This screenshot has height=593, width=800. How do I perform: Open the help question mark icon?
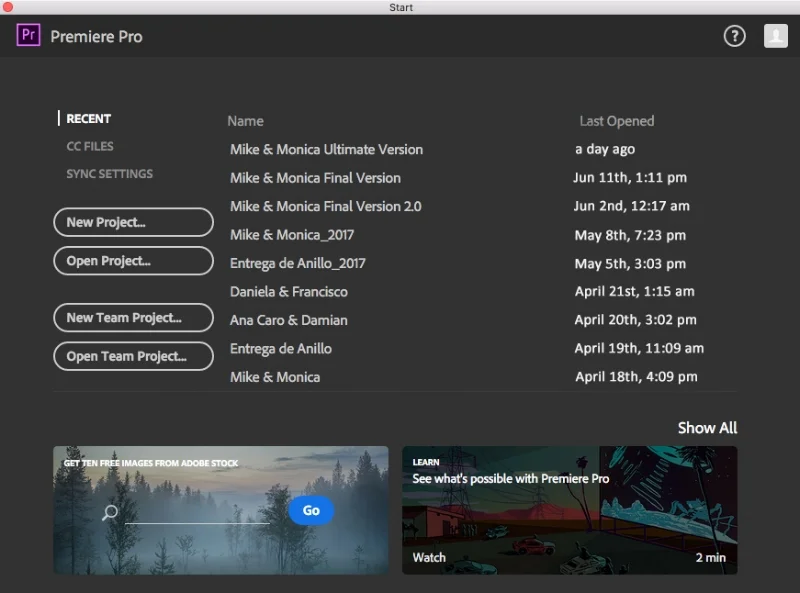pyautogui.click(x=734, y=36)
